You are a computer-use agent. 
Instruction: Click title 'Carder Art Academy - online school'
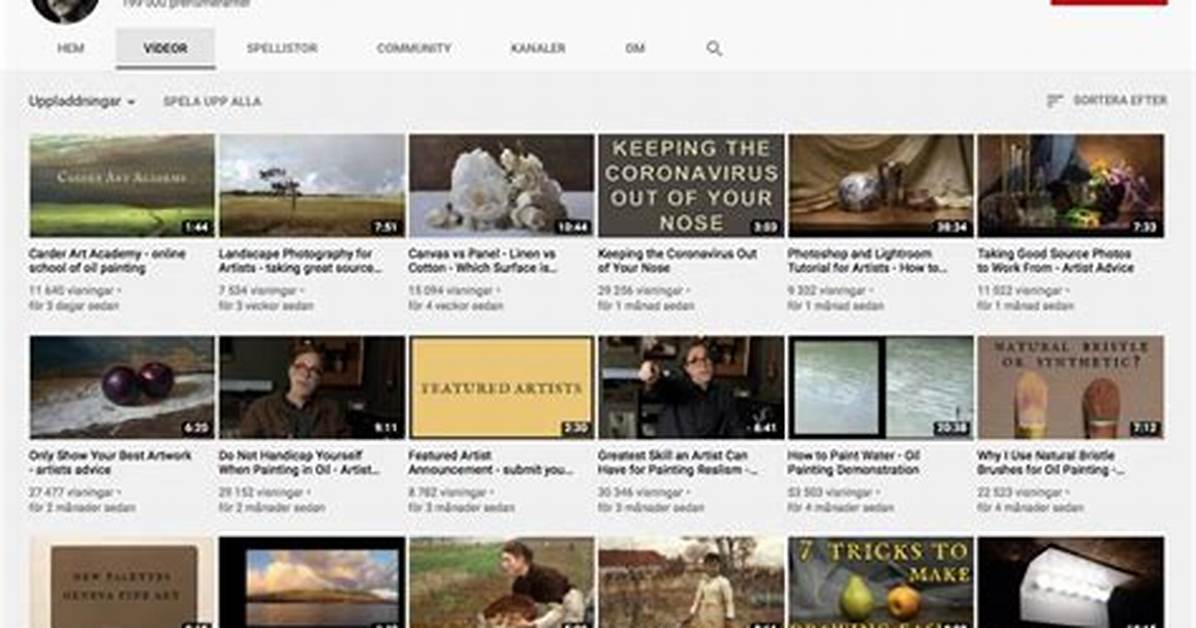point(107,261)
